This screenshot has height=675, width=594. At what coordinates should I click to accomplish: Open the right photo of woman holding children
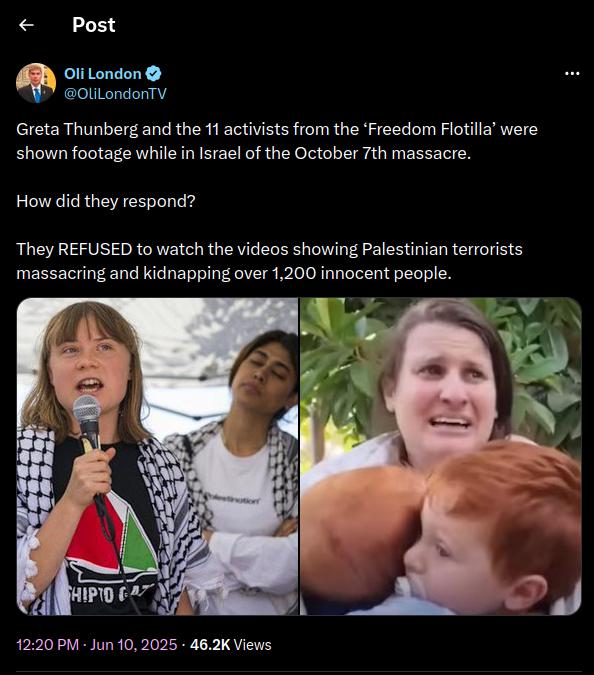pos(441,456)
